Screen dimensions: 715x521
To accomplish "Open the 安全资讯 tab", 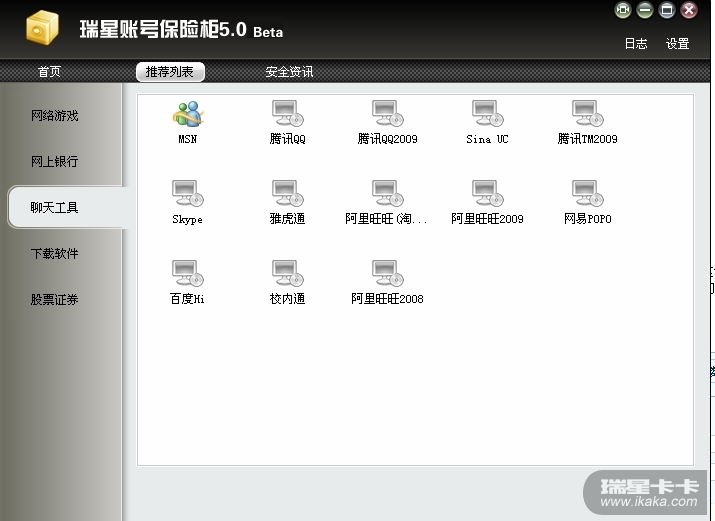I will pyautogui.click(x=290, y=72).
